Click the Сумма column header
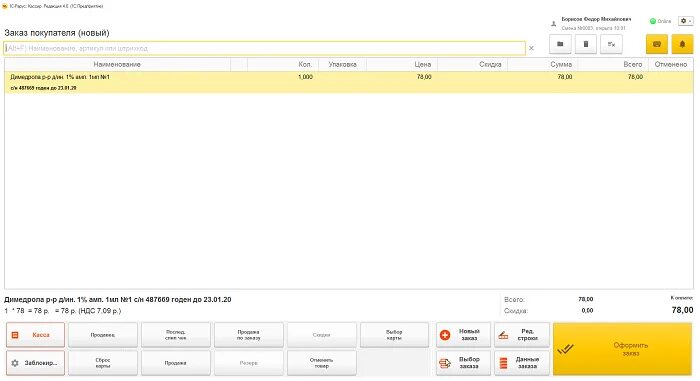The width and height of the screenshot is (700, 381). click(543, 65)
